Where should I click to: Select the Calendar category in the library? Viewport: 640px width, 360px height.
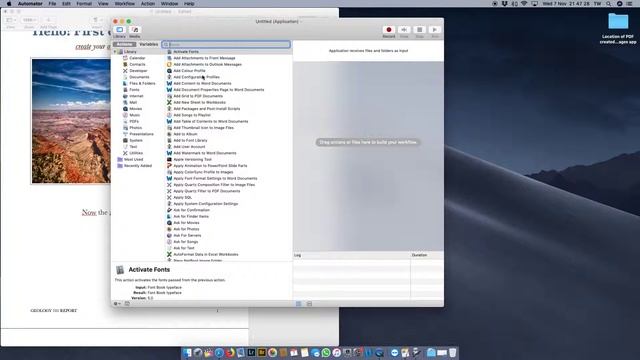pos(137,58)
